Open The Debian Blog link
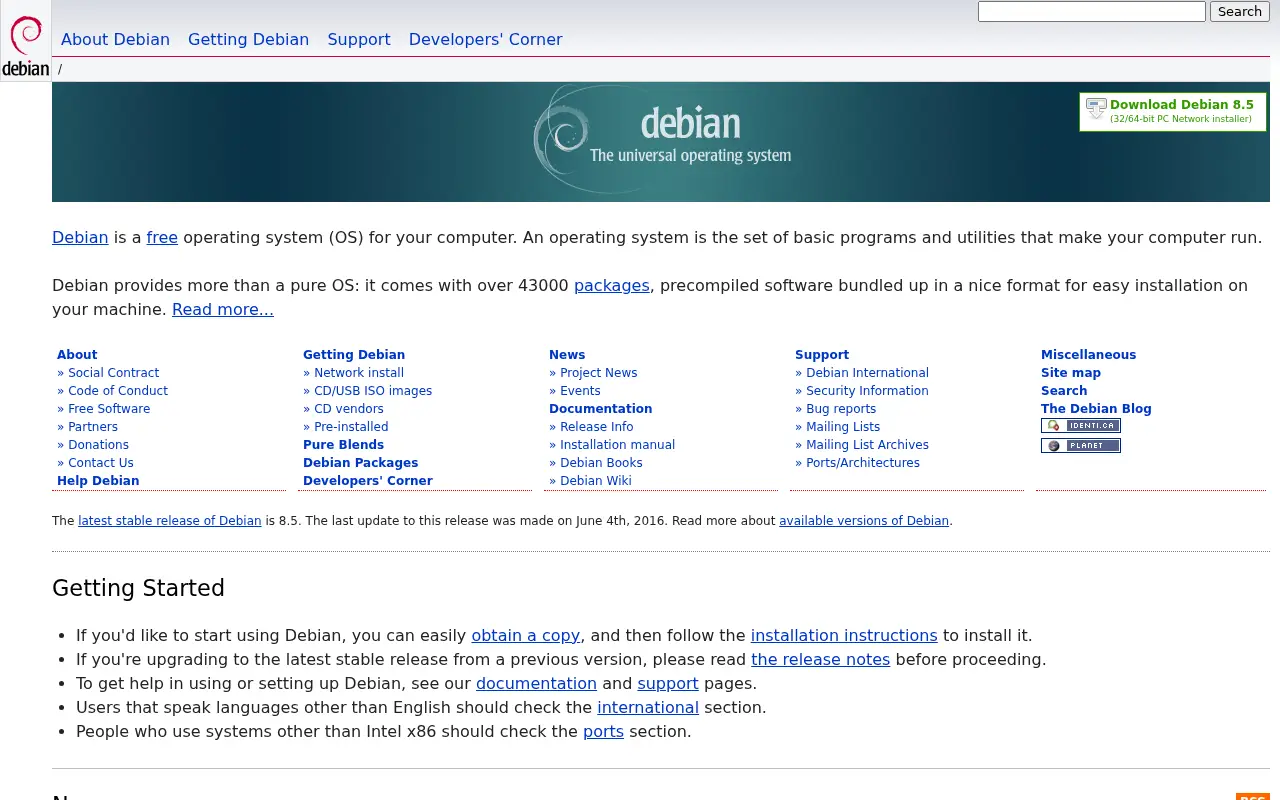This screenshot has height=800, width=1280. click(1096, 409)
